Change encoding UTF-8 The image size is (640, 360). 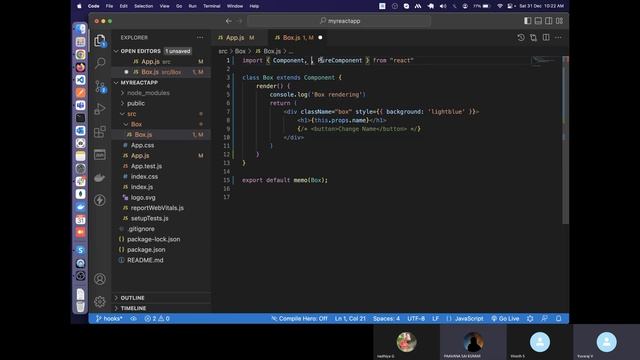416,318
